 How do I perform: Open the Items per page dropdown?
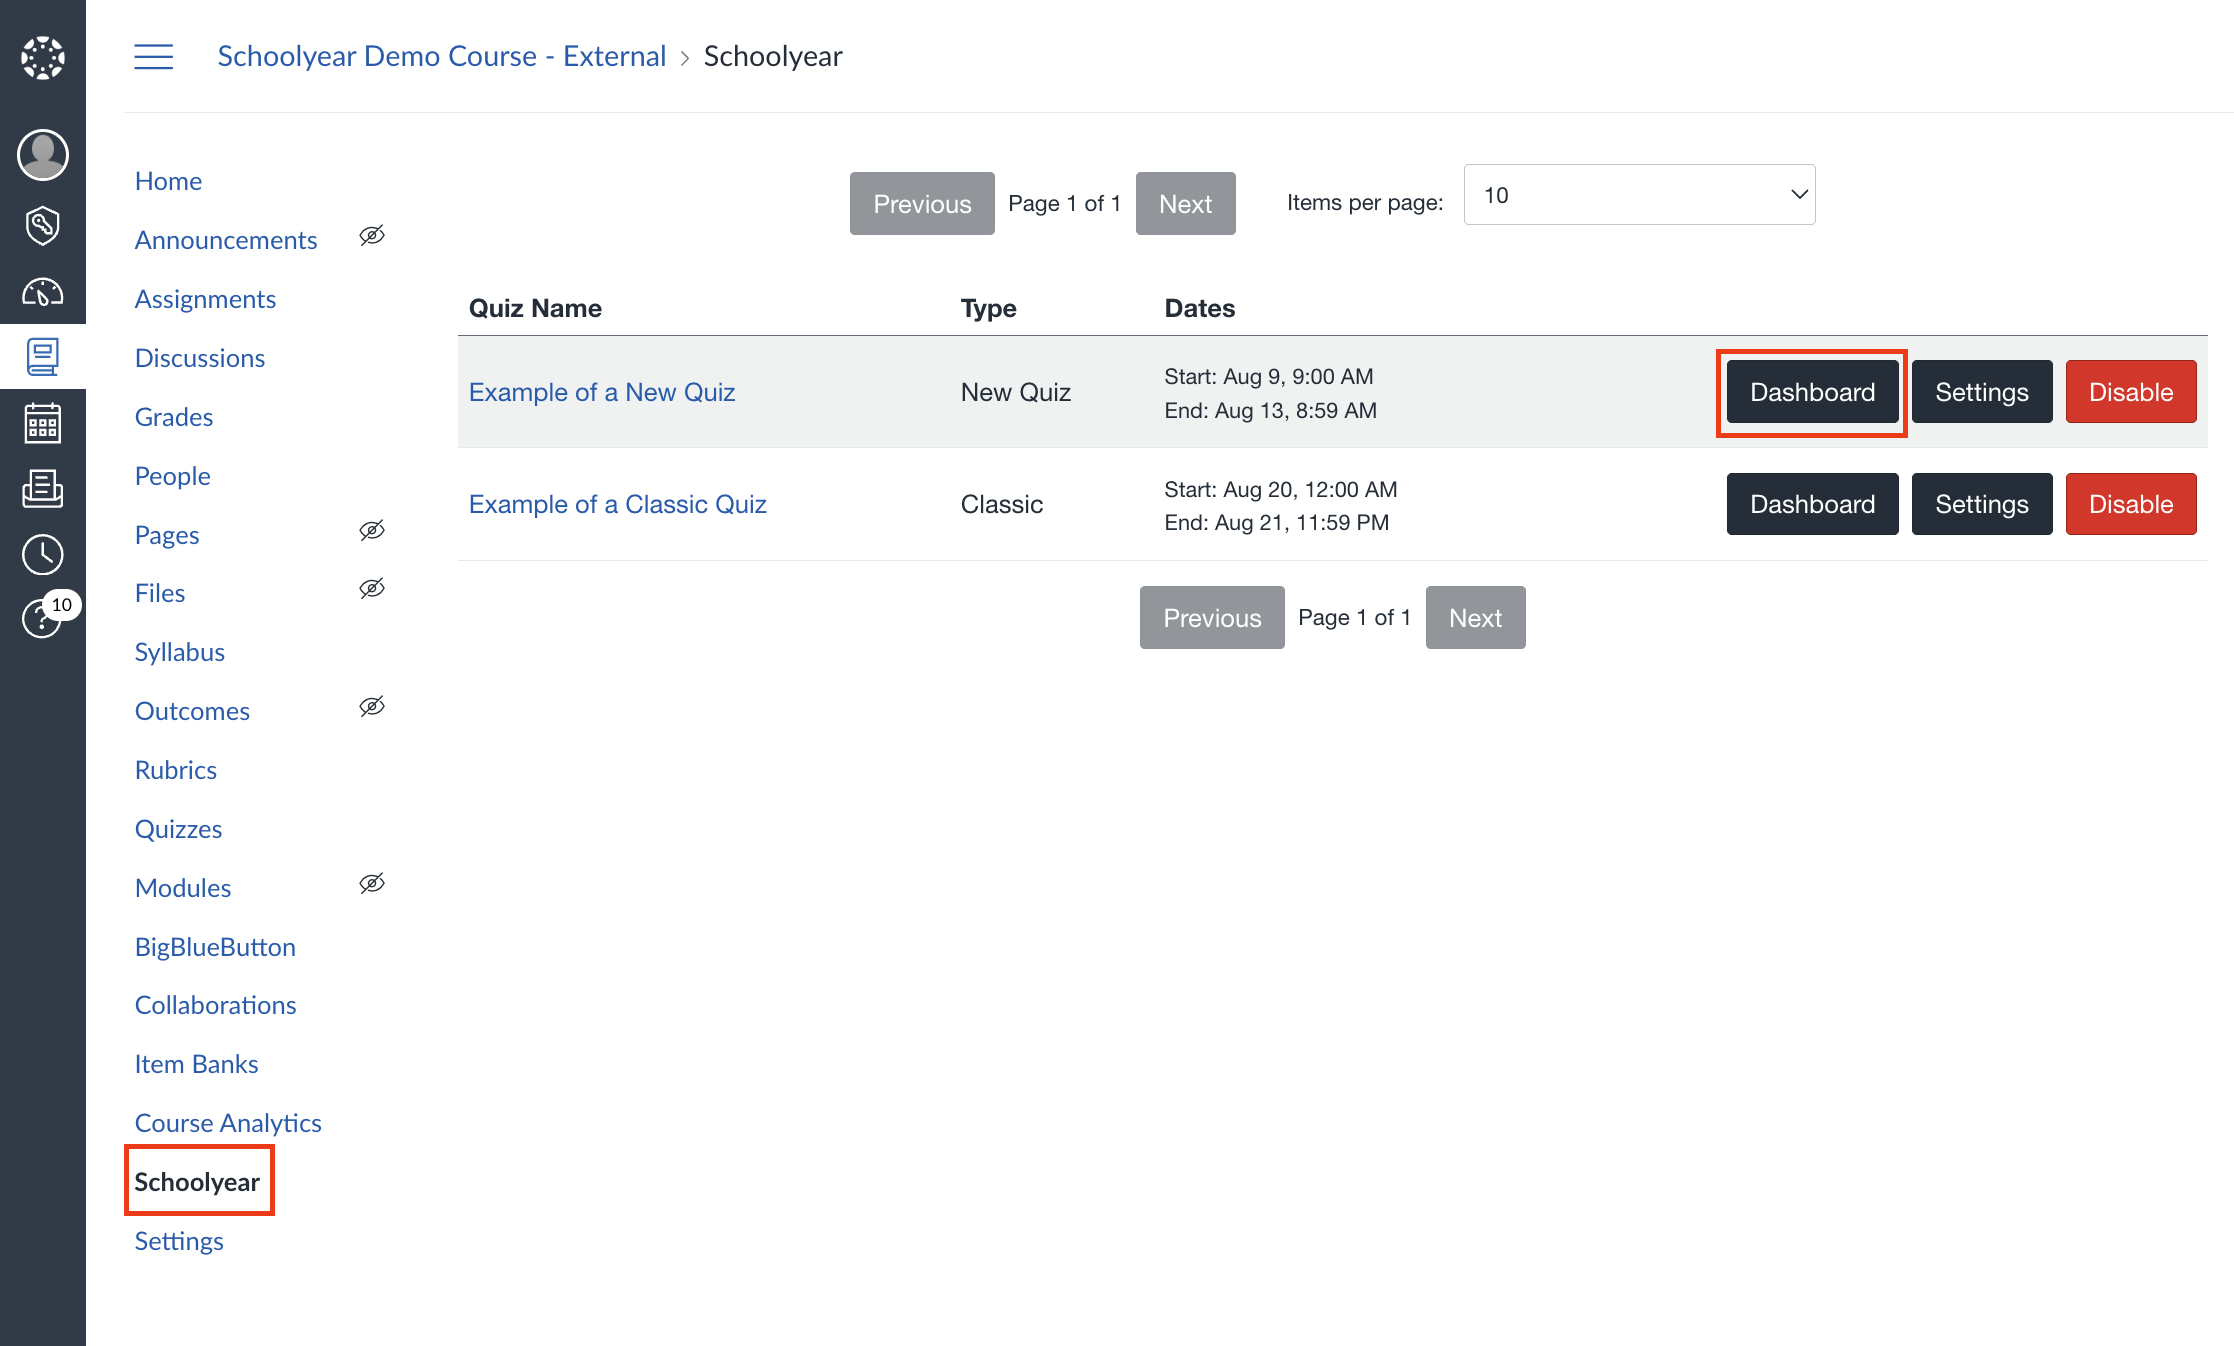pyautogui.click(x=1639, y=195)
